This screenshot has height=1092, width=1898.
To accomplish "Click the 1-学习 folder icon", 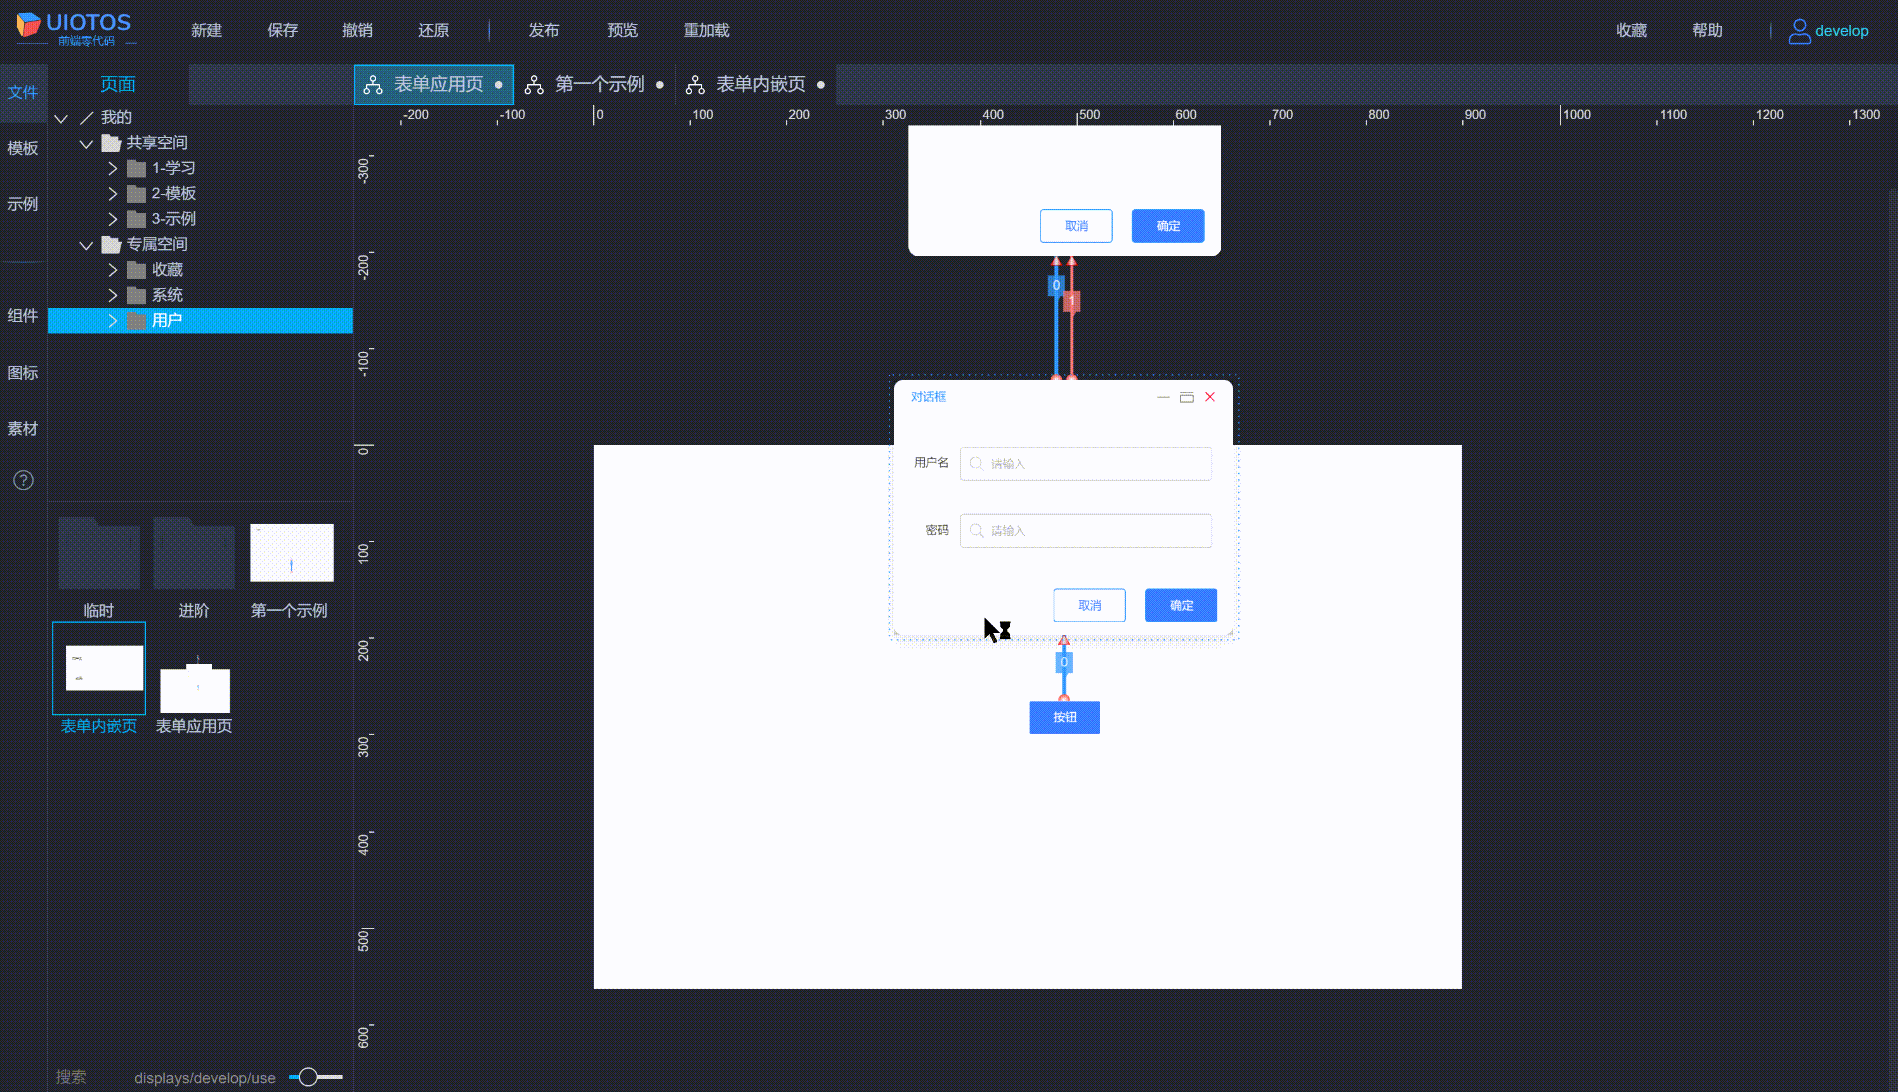I will (x=137, y=168).
